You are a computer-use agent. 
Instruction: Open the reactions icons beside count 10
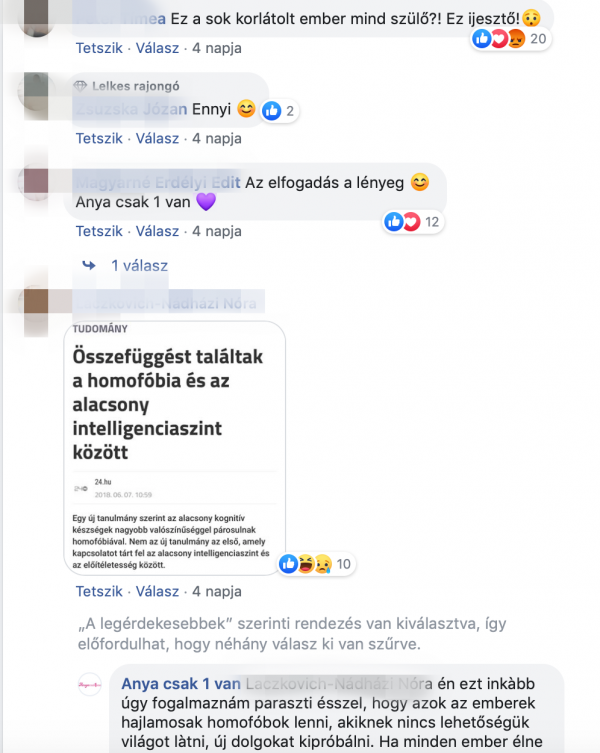click(x=306, y=564)
